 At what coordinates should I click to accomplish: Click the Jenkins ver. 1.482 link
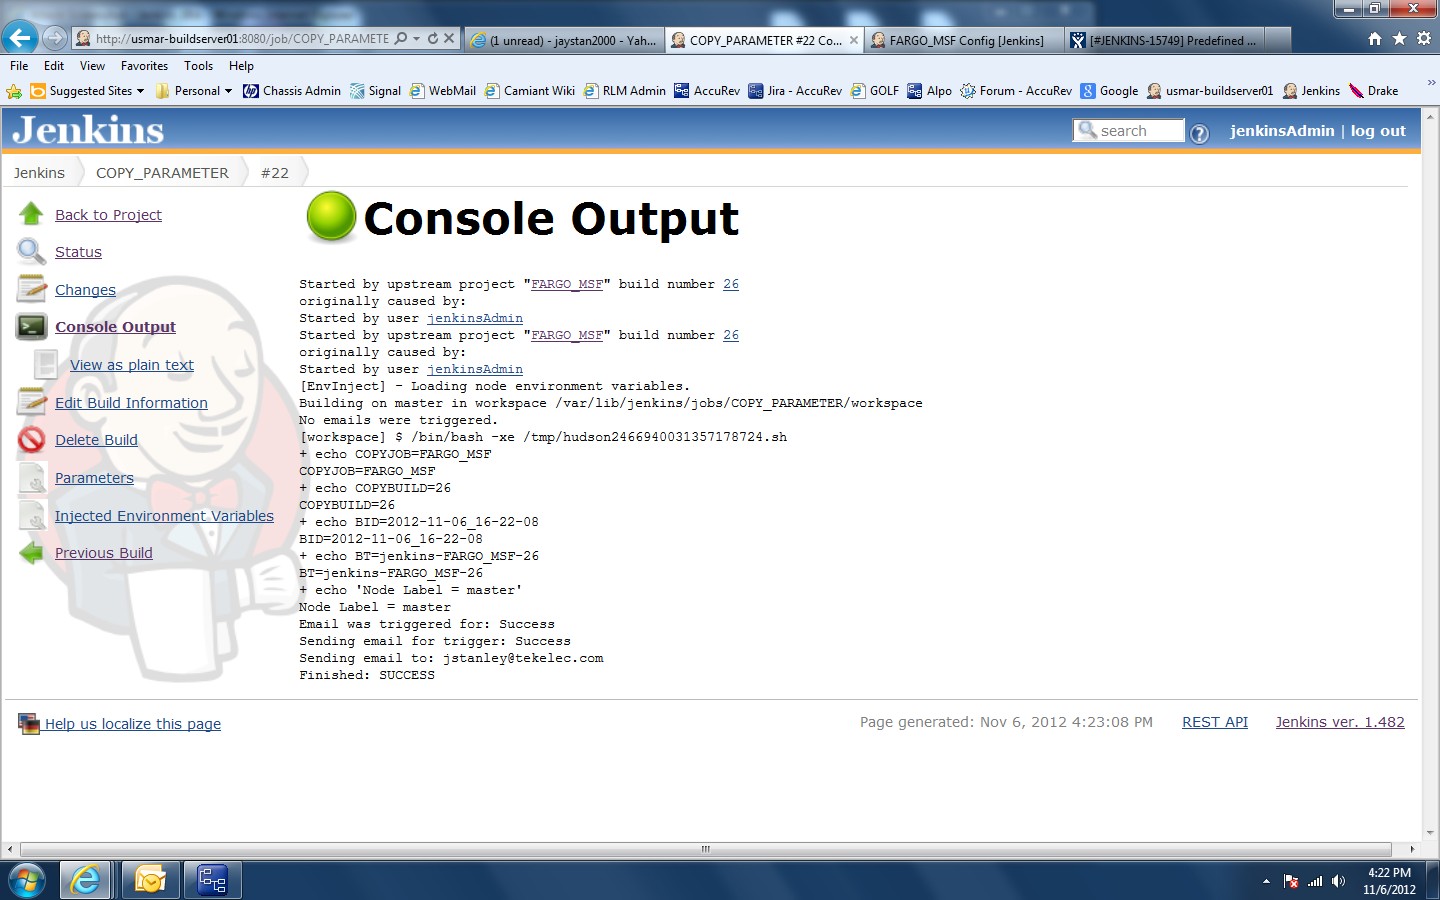pos(1340,722)
